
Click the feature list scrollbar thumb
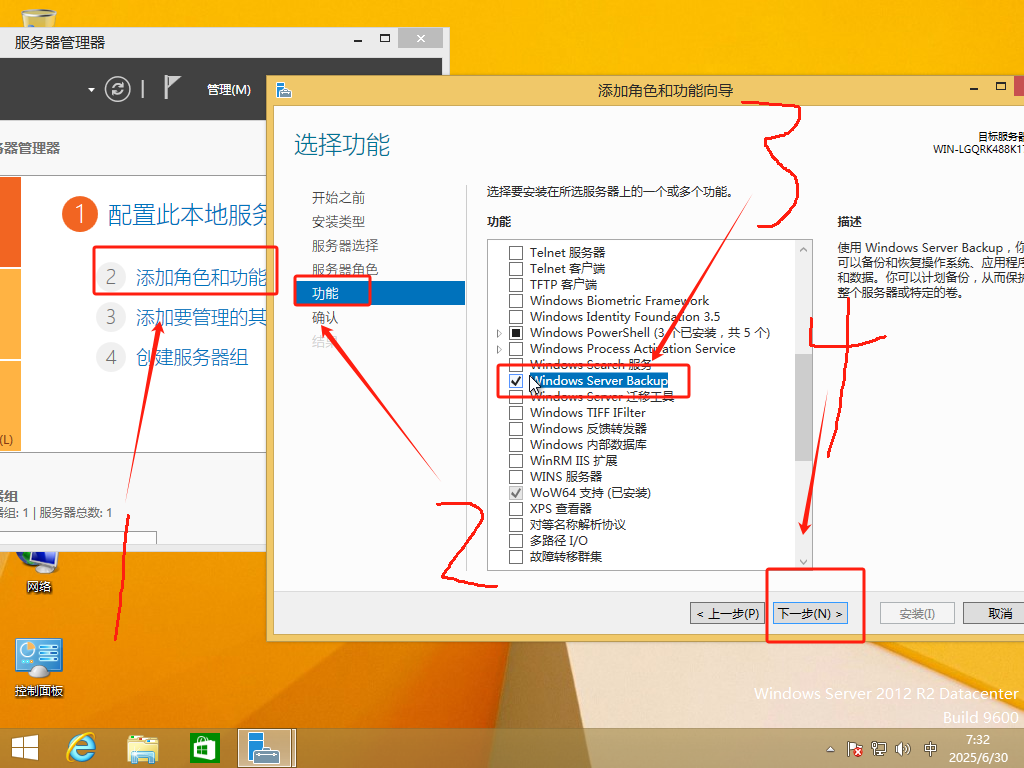click(803, 408)
